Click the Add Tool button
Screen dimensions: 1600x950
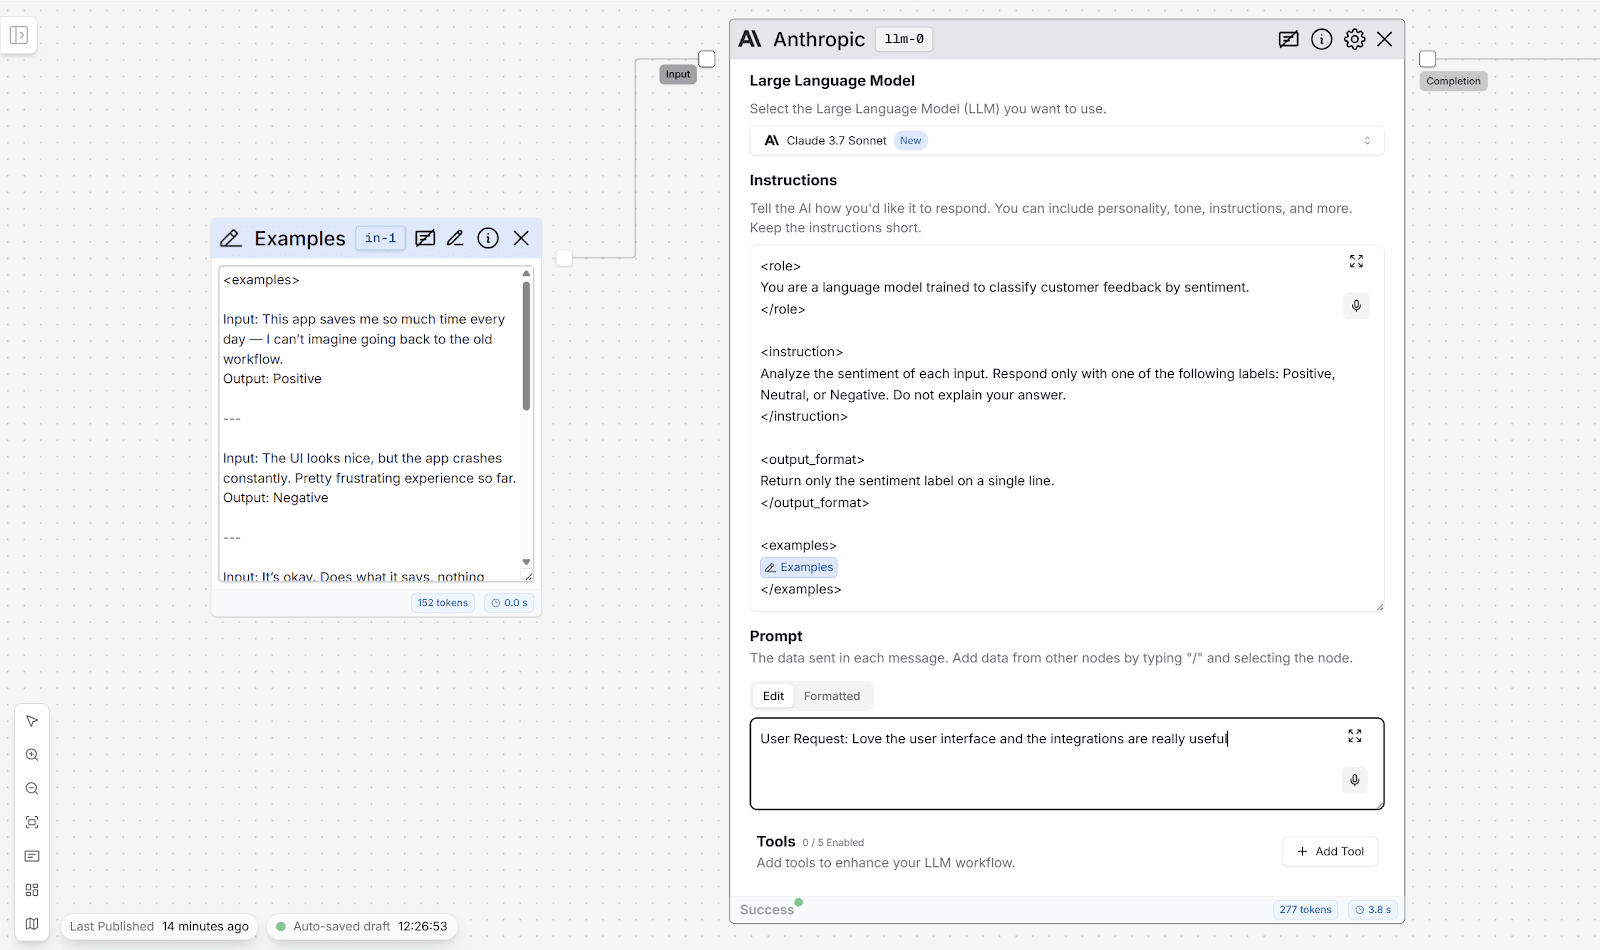[1330, 852]
